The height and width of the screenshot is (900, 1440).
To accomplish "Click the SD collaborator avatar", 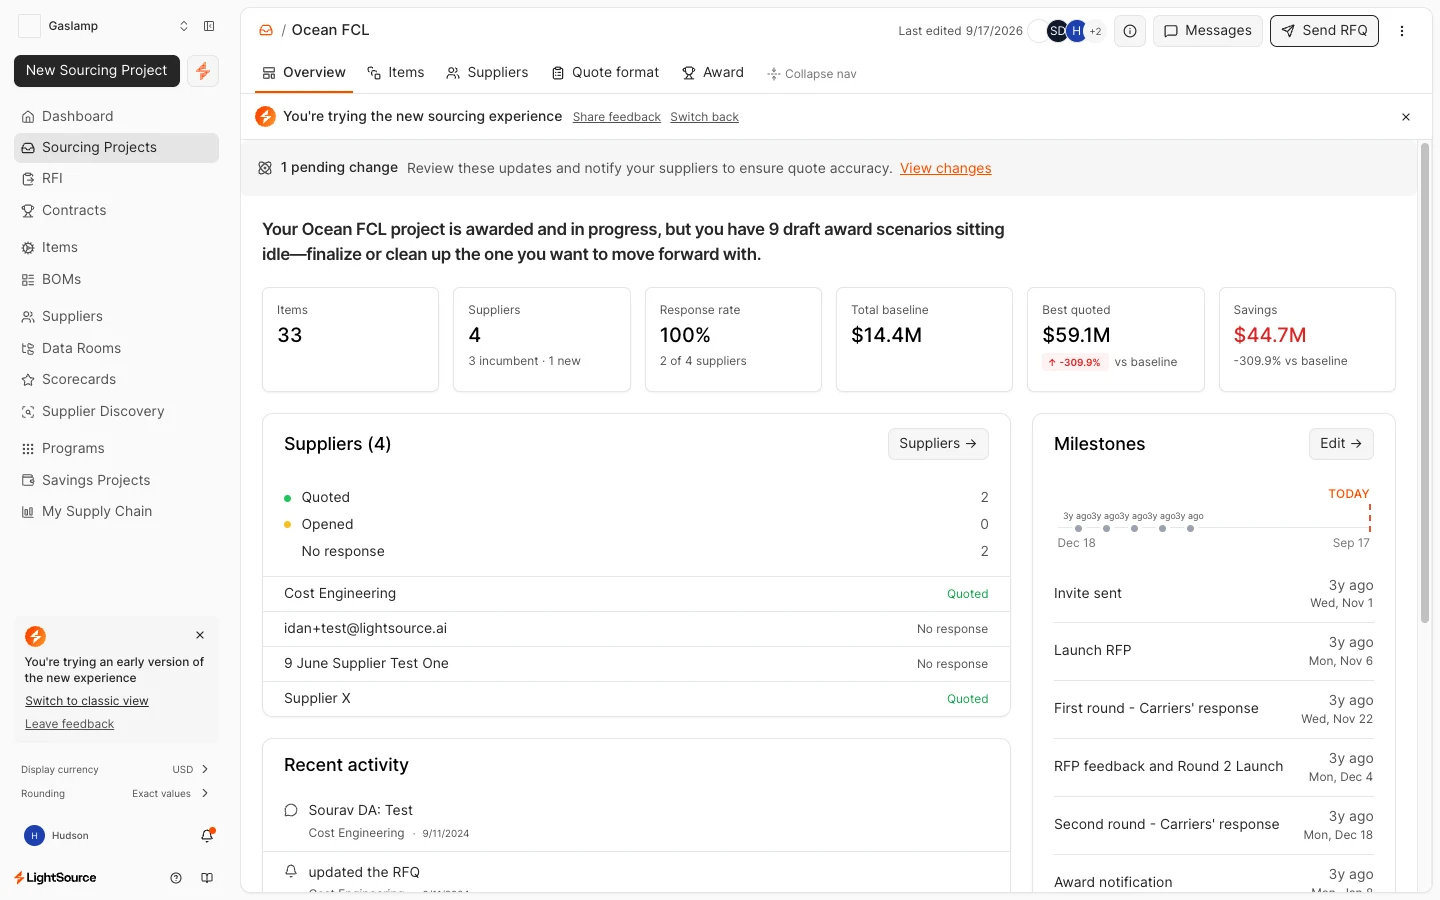I will coord(1057,31).
